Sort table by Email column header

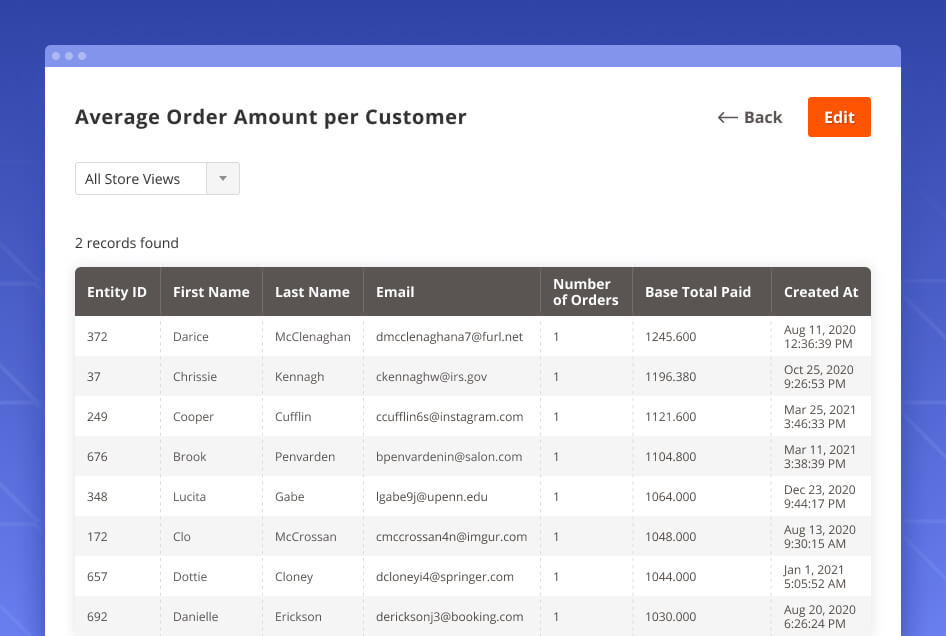coord(395,292)
